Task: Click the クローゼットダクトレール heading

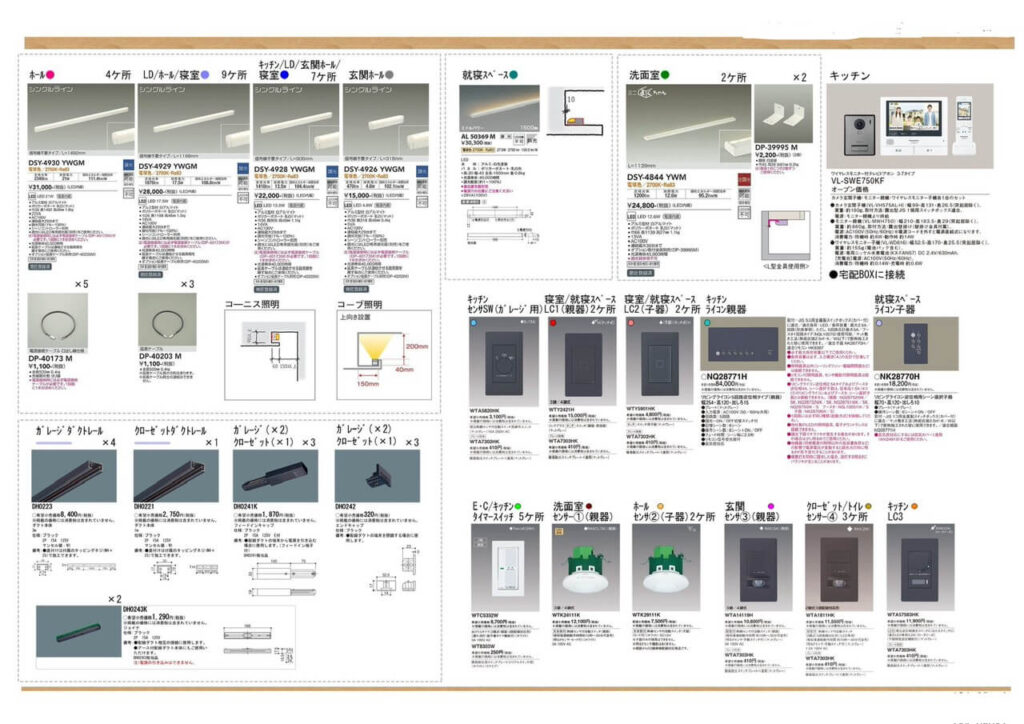Action: pyautogui.click(x=170, y=431)
